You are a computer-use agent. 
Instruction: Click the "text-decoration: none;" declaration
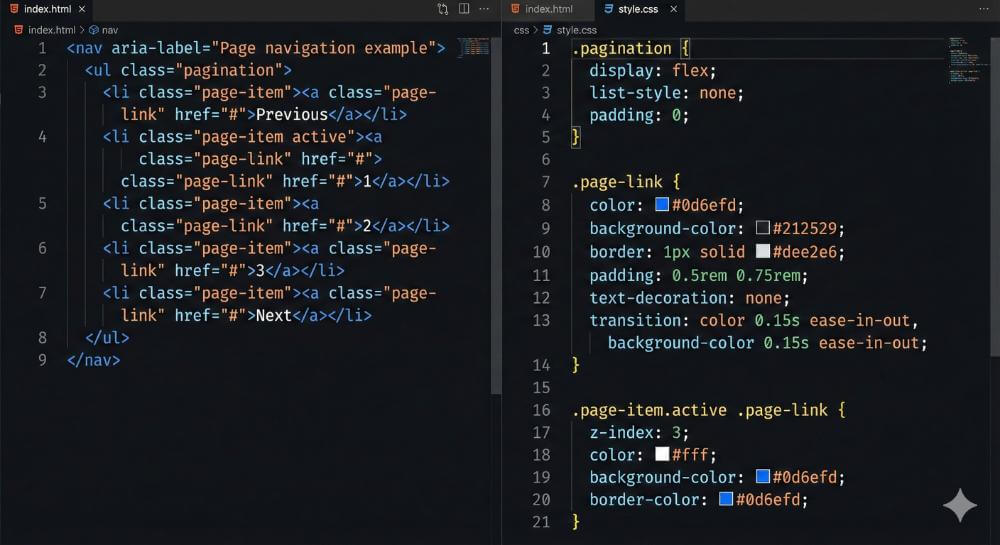689,298
